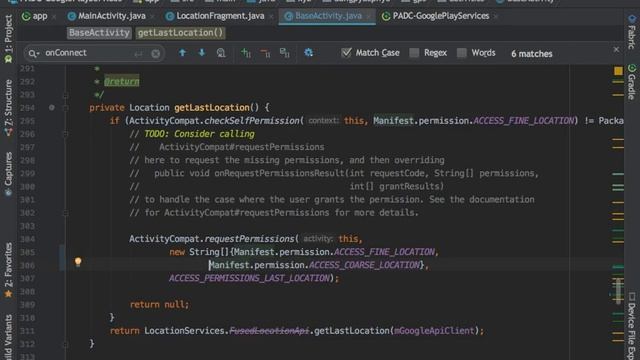Image resolution: width=640 pixels, height=360 pixels.
Task: Click the 6 matches label
Action: [531, 54]
